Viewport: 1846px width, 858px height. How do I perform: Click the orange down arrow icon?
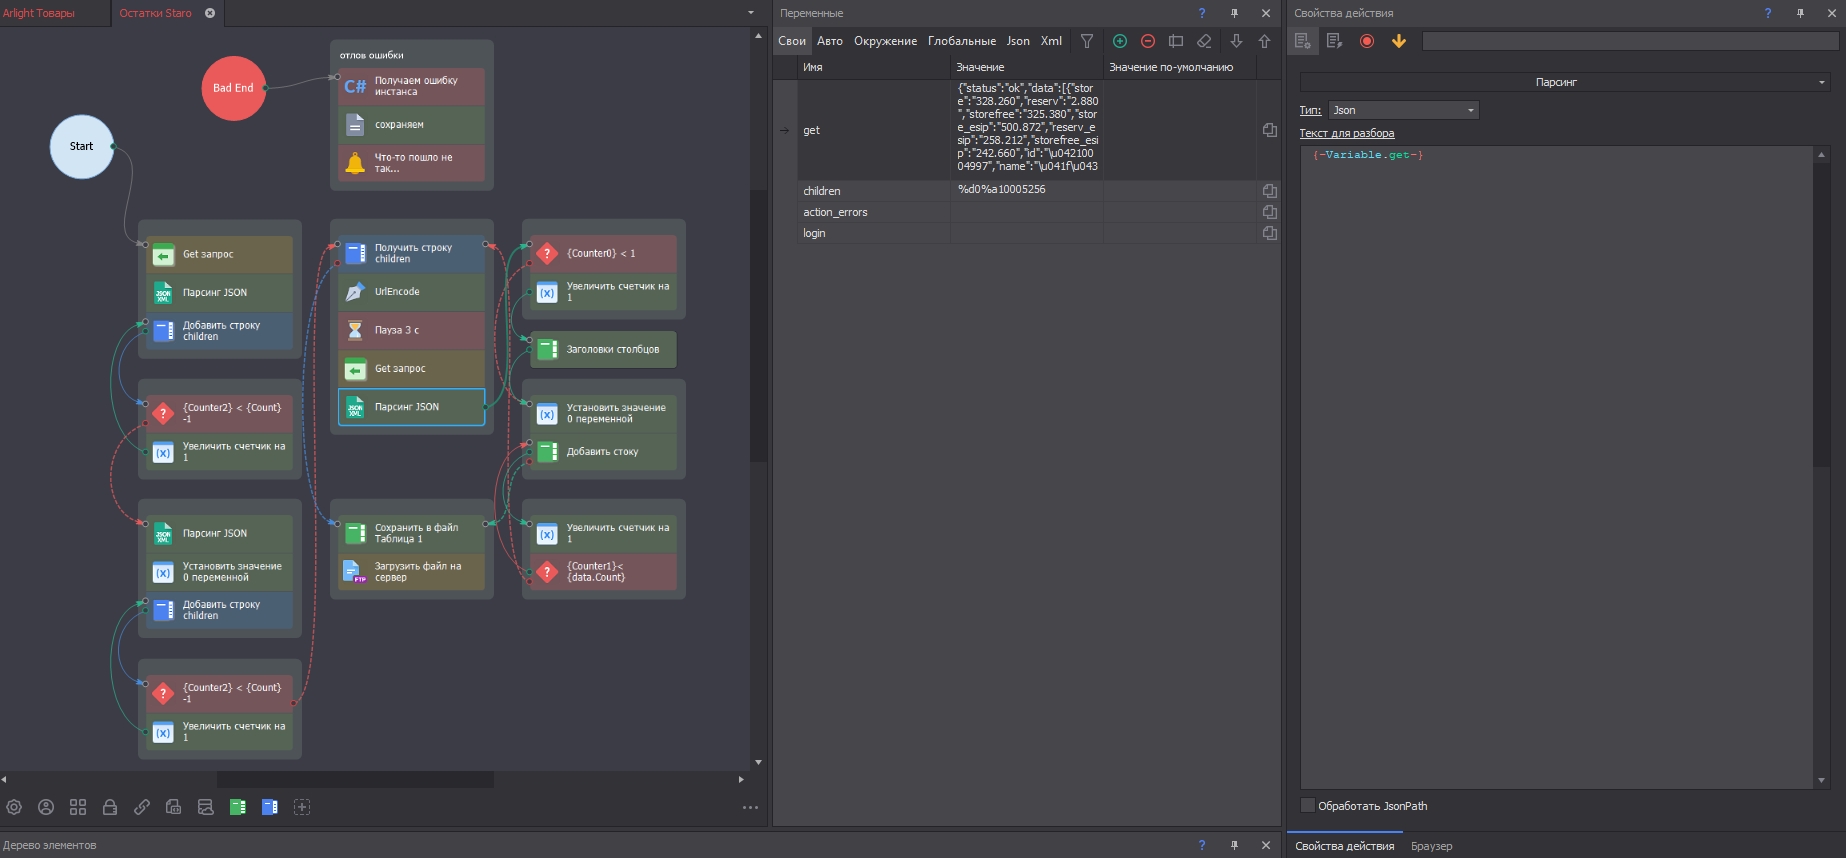point(1399,41)
